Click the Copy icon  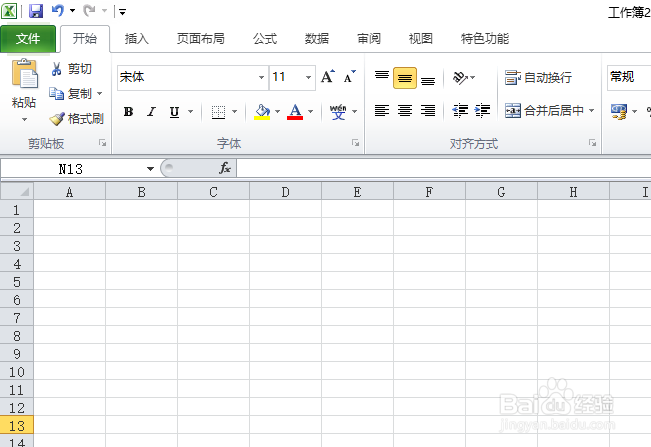tap(56, 93)
